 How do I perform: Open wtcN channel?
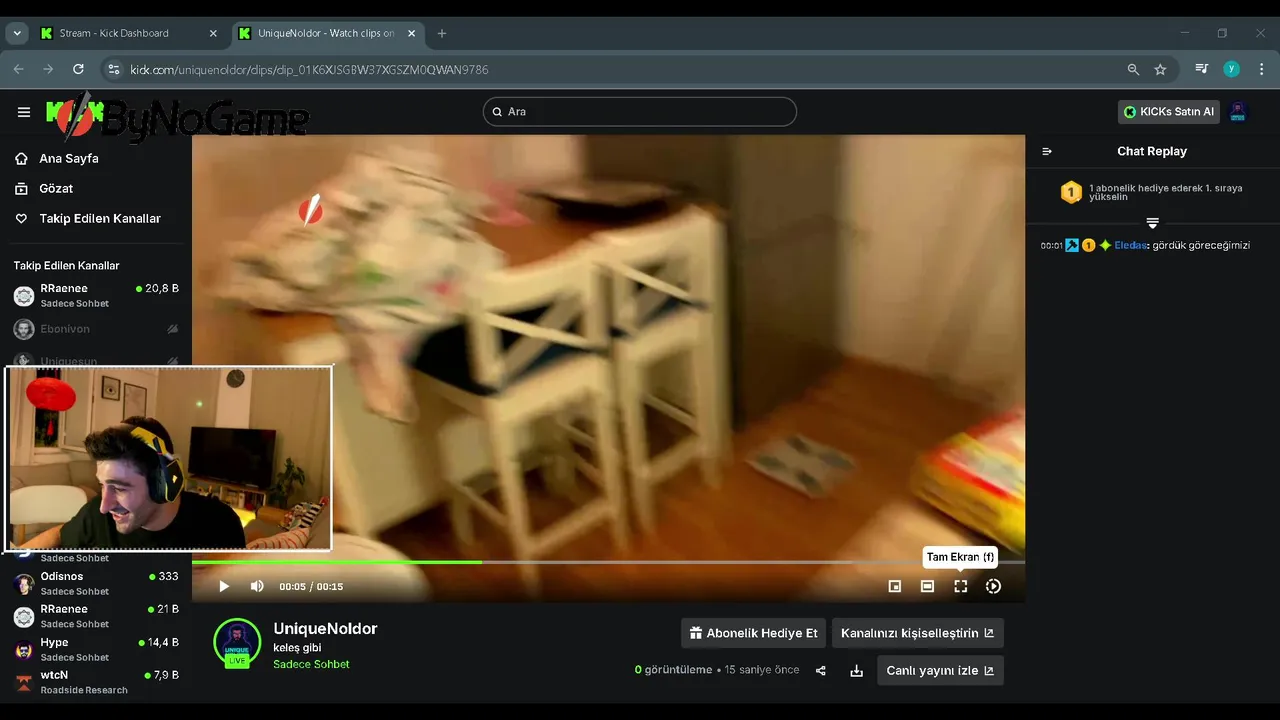[x=96, y=682]
